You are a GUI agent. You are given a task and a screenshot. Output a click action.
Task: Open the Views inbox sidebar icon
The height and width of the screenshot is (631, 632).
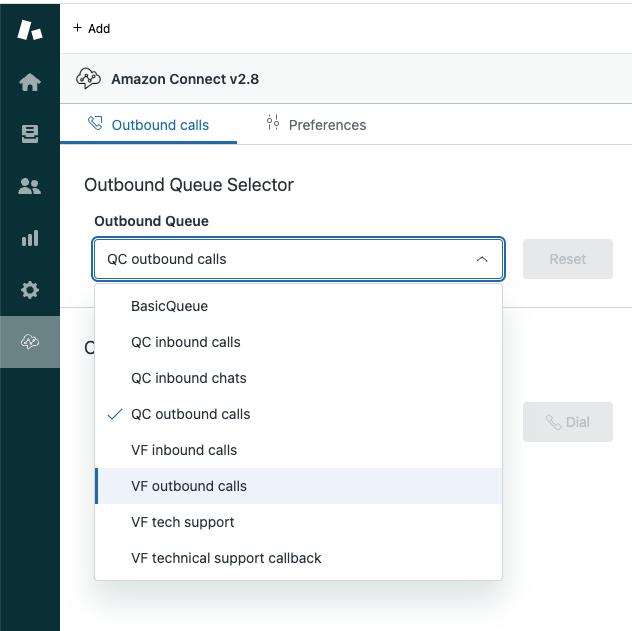(30, 134)
